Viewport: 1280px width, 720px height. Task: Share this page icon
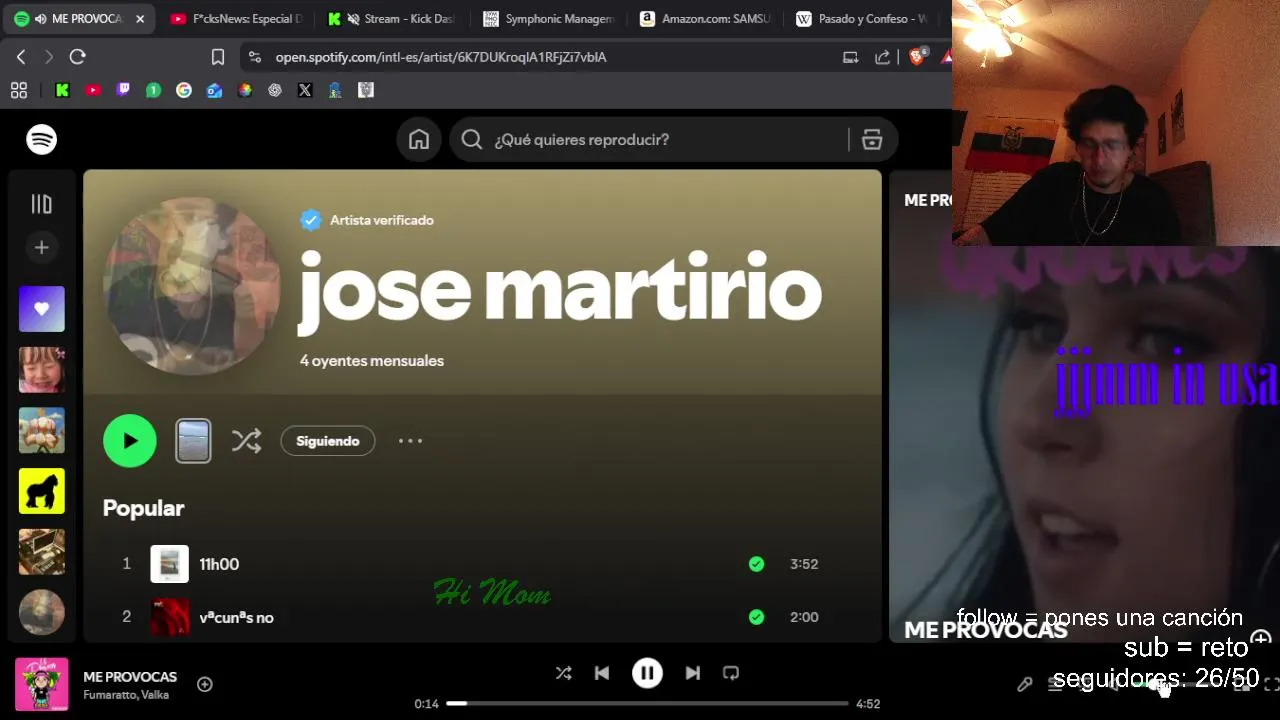click(882, 57)
